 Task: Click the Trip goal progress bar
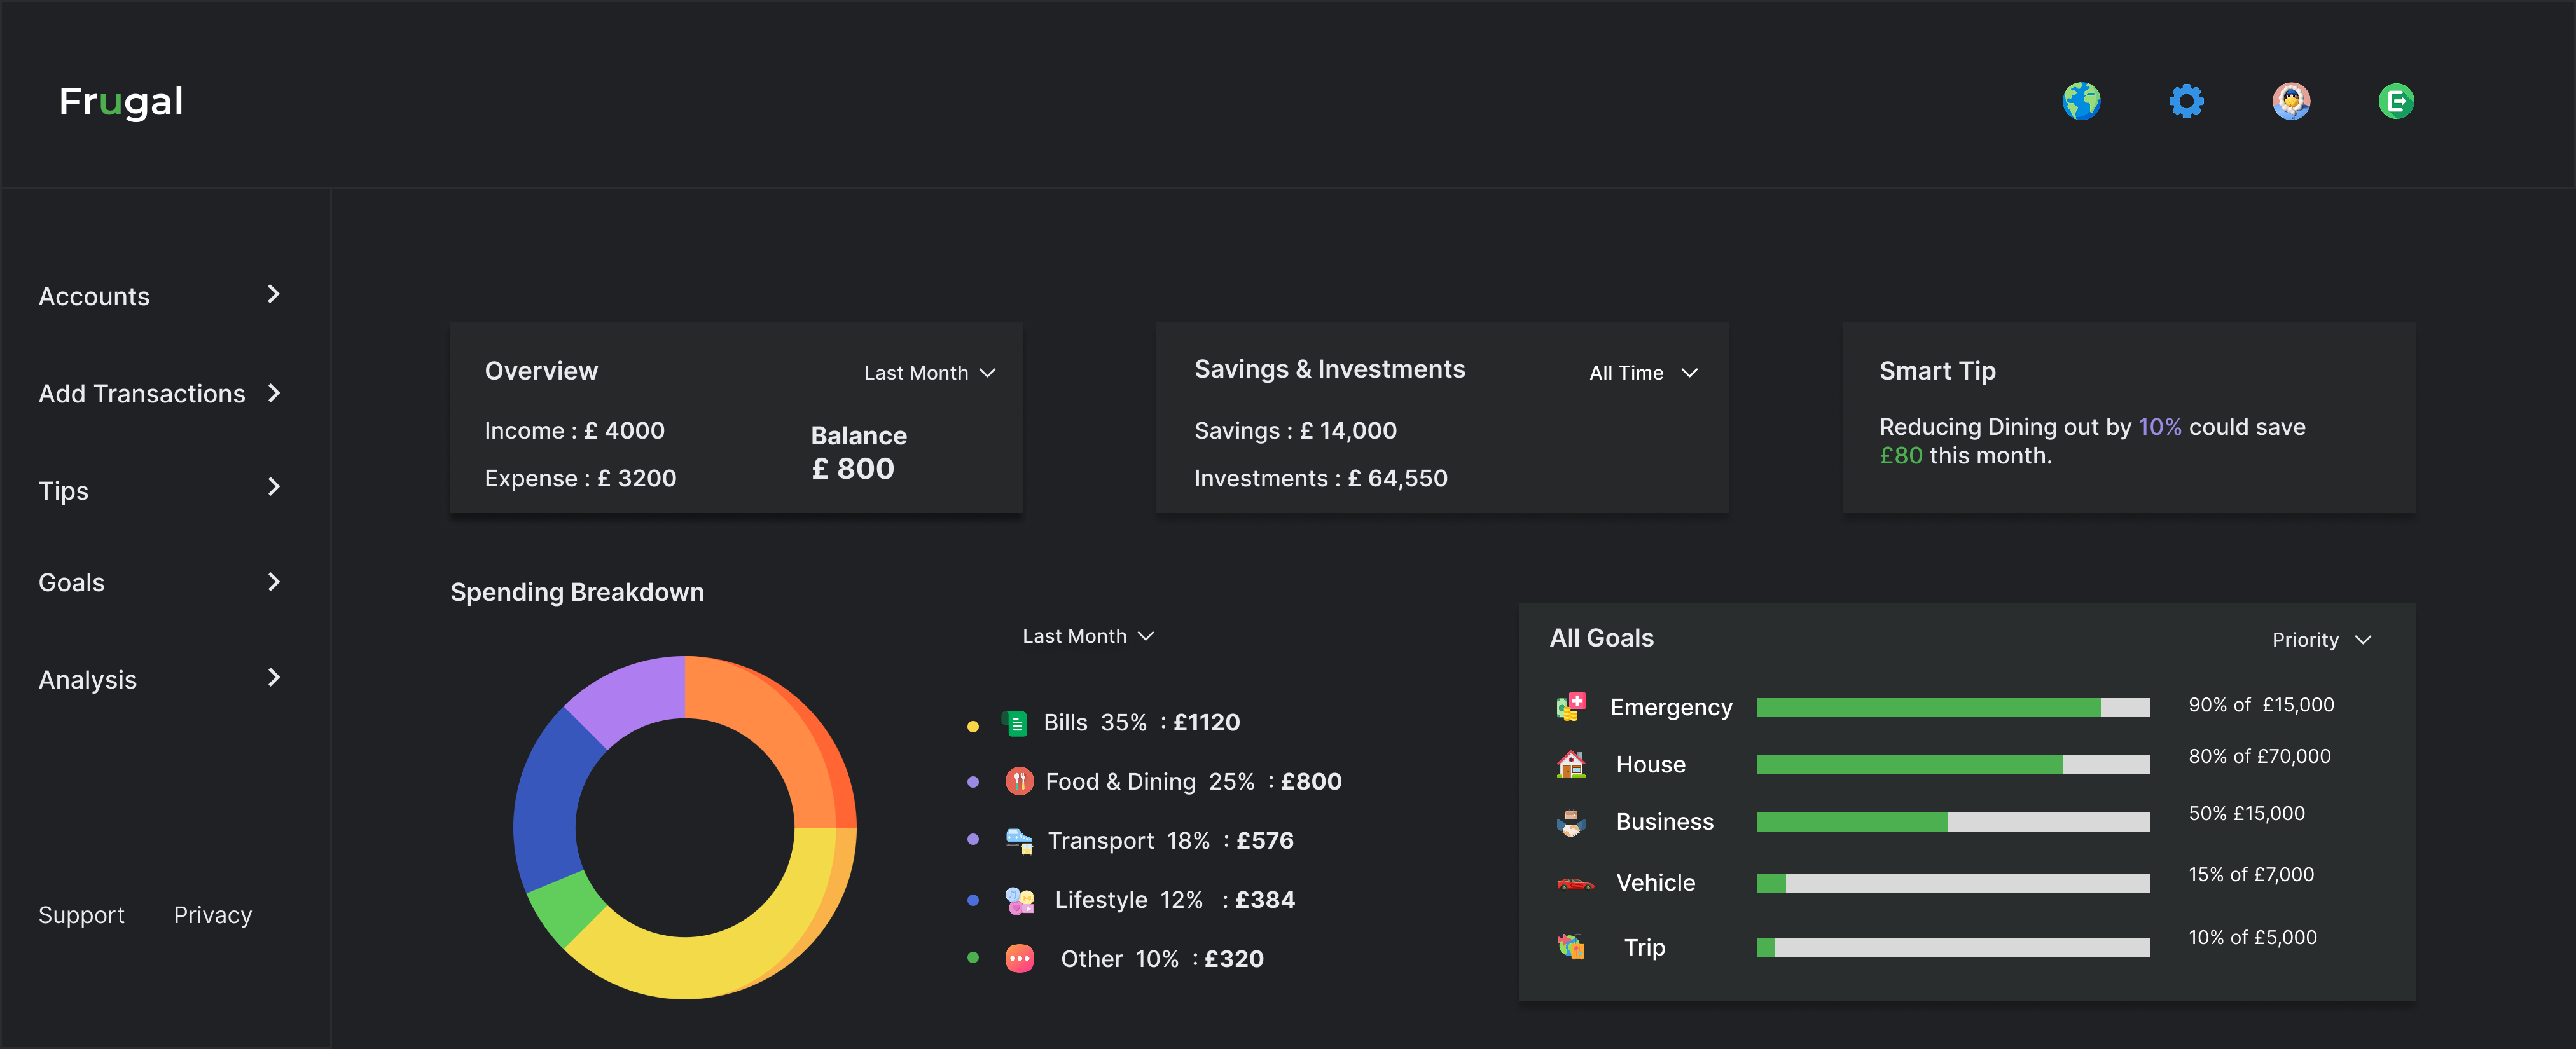coord(1953,947)
